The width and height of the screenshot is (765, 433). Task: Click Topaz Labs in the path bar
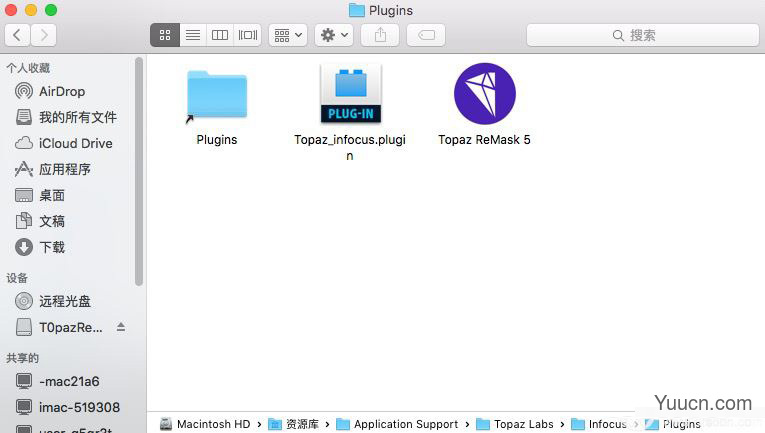click(515, 424)
